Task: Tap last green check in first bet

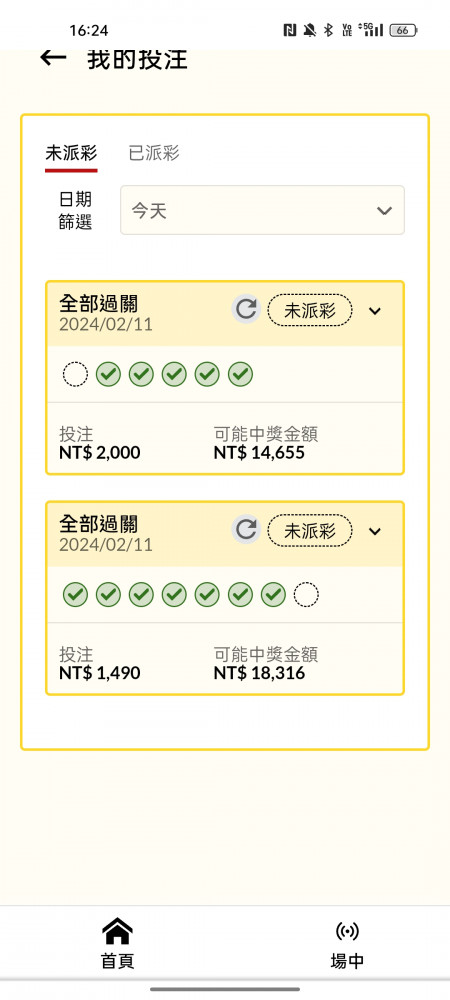Action: (x=240, y=374)
